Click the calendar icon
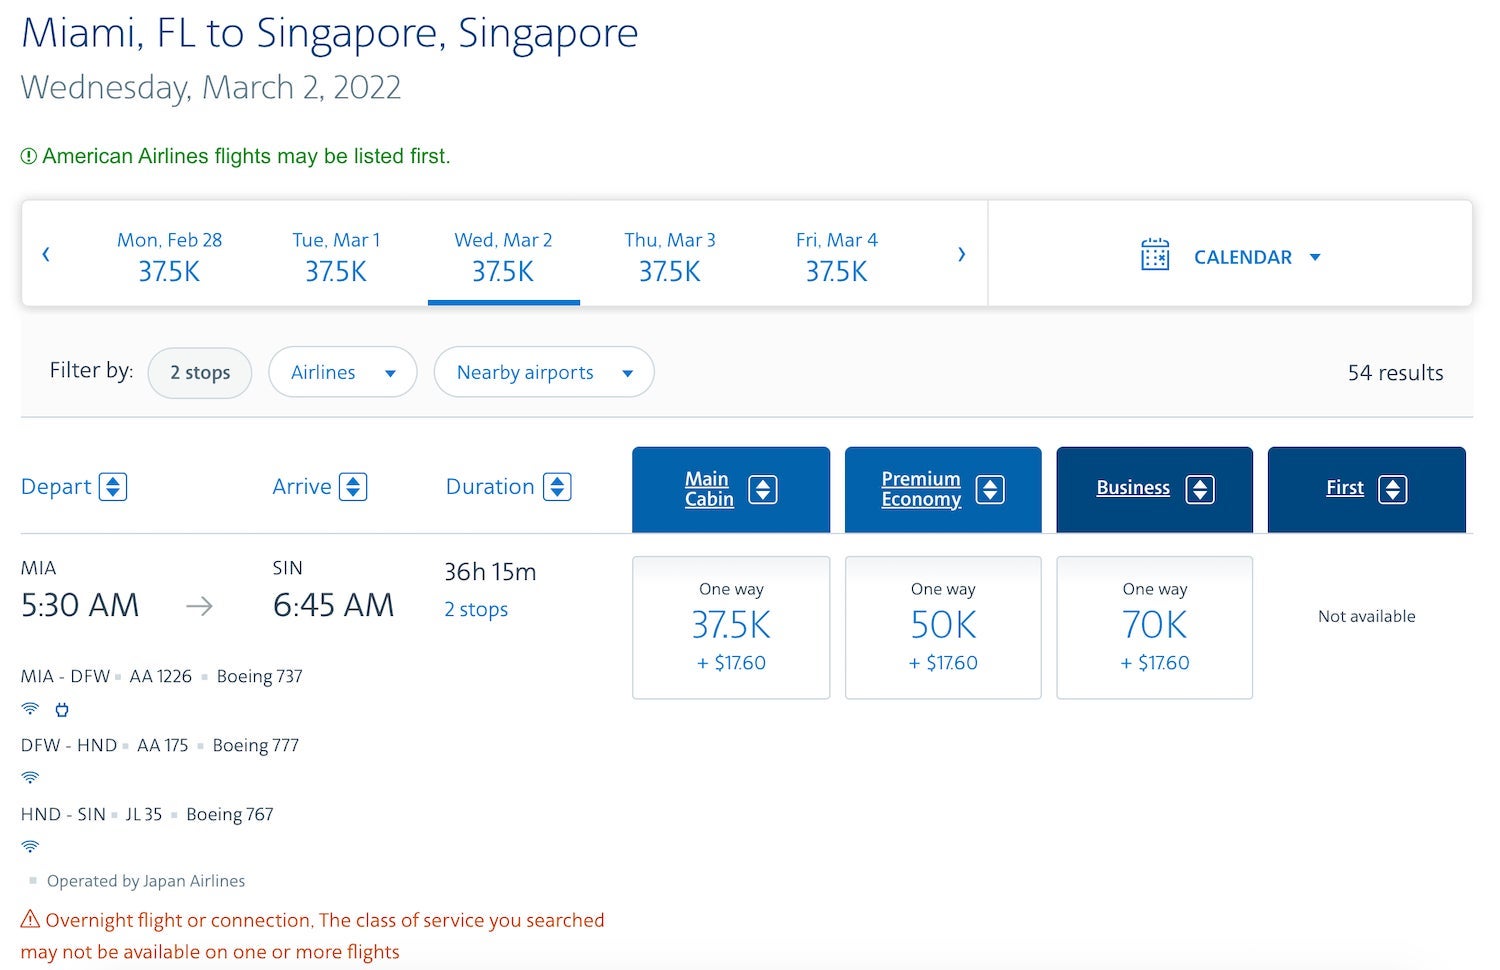 [x=1155, y=255]
